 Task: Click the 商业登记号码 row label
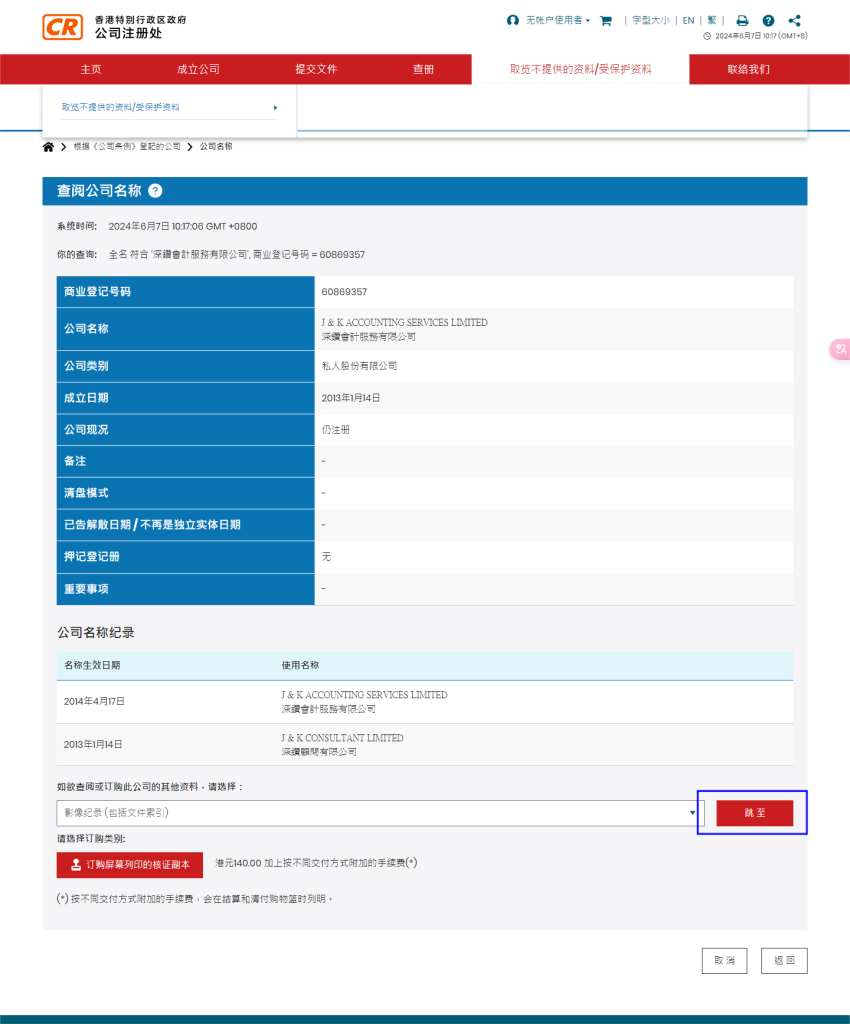pos(97,292)
